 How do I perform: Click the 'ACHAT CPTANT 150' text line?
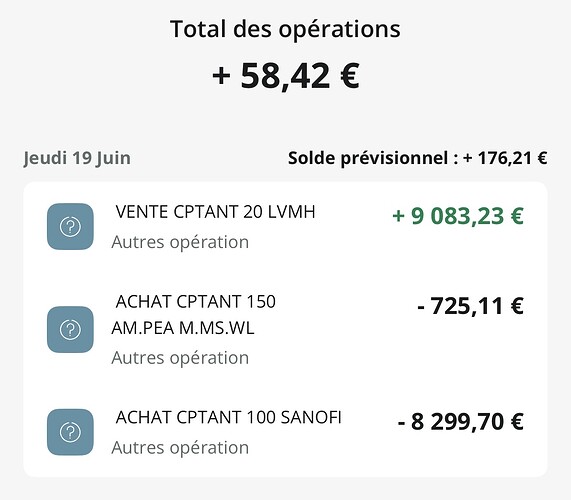196,302
